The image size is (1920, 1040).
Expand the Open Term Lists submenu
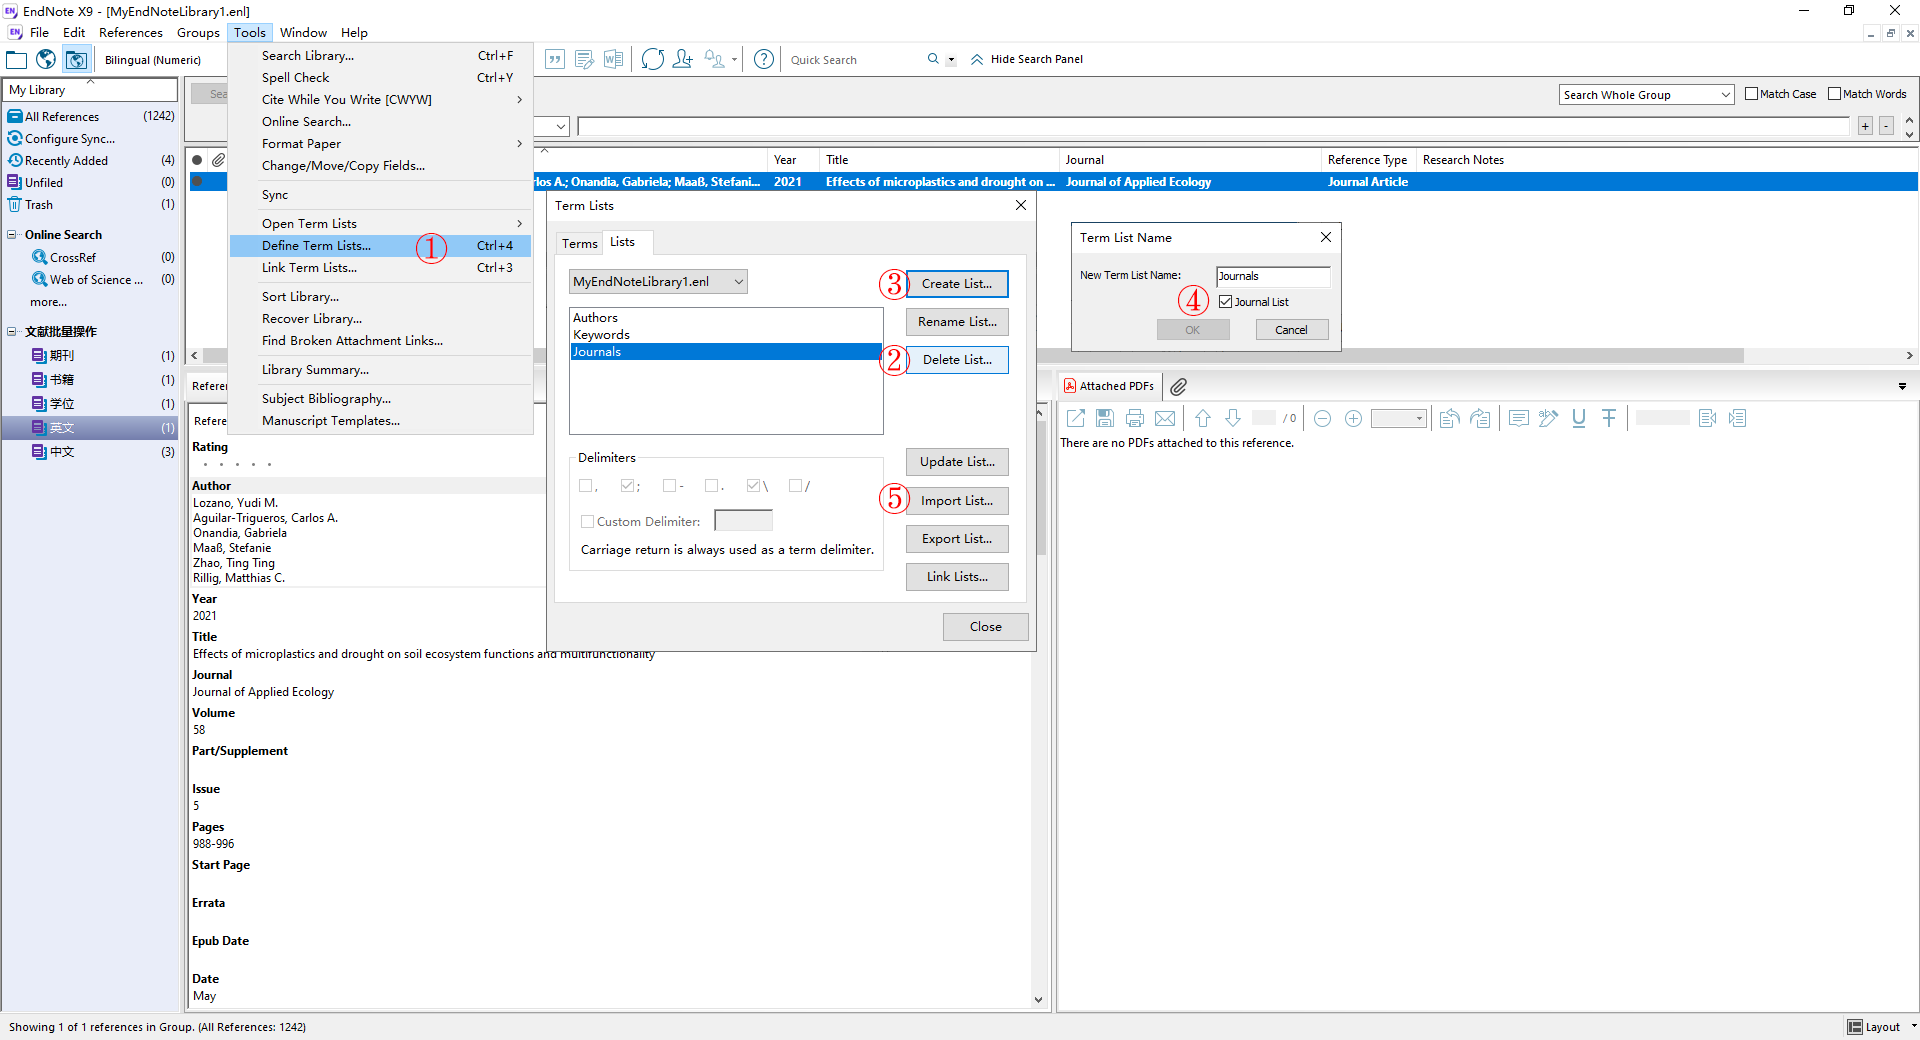pos(380,224)
